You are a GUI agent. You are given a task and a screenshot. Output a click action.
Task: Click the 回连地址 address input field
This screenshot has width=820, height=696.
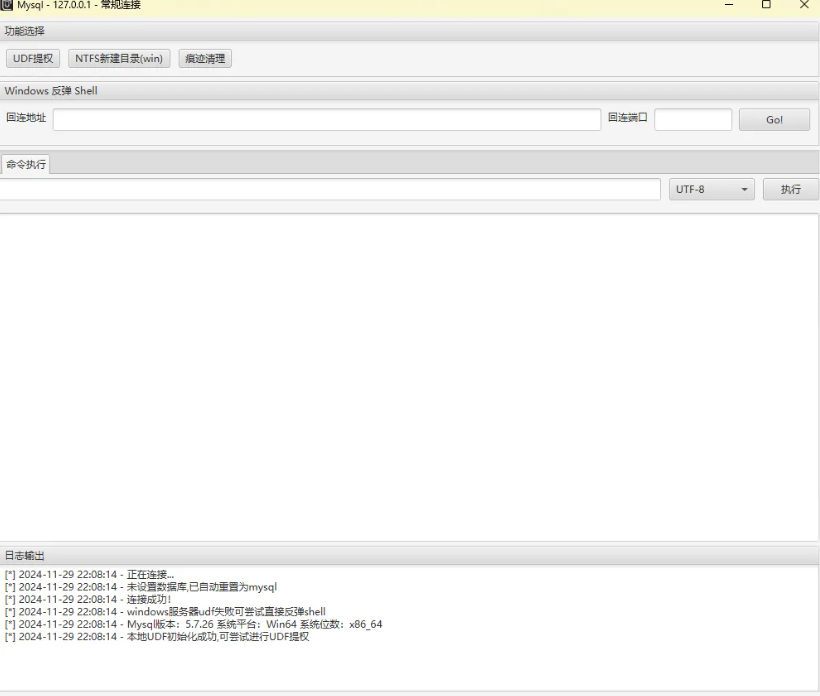(x=330, y=120)
